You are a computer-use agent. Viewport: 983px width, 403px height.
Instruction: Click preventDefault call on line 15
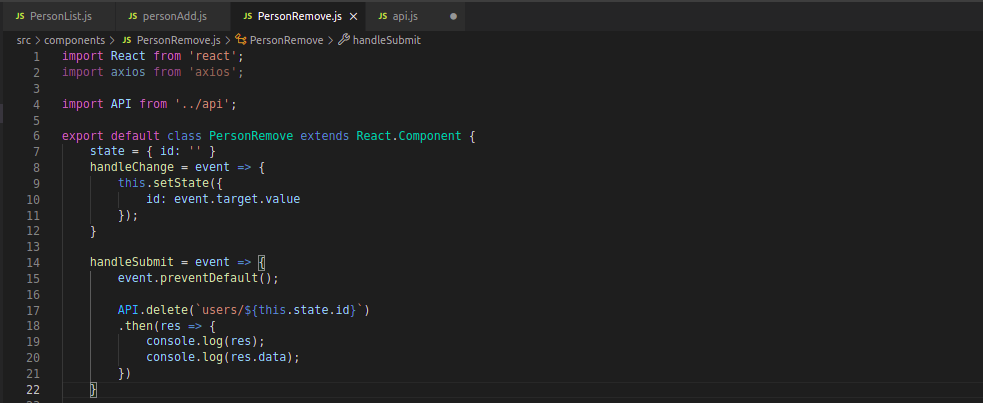(x=209, y=278)
